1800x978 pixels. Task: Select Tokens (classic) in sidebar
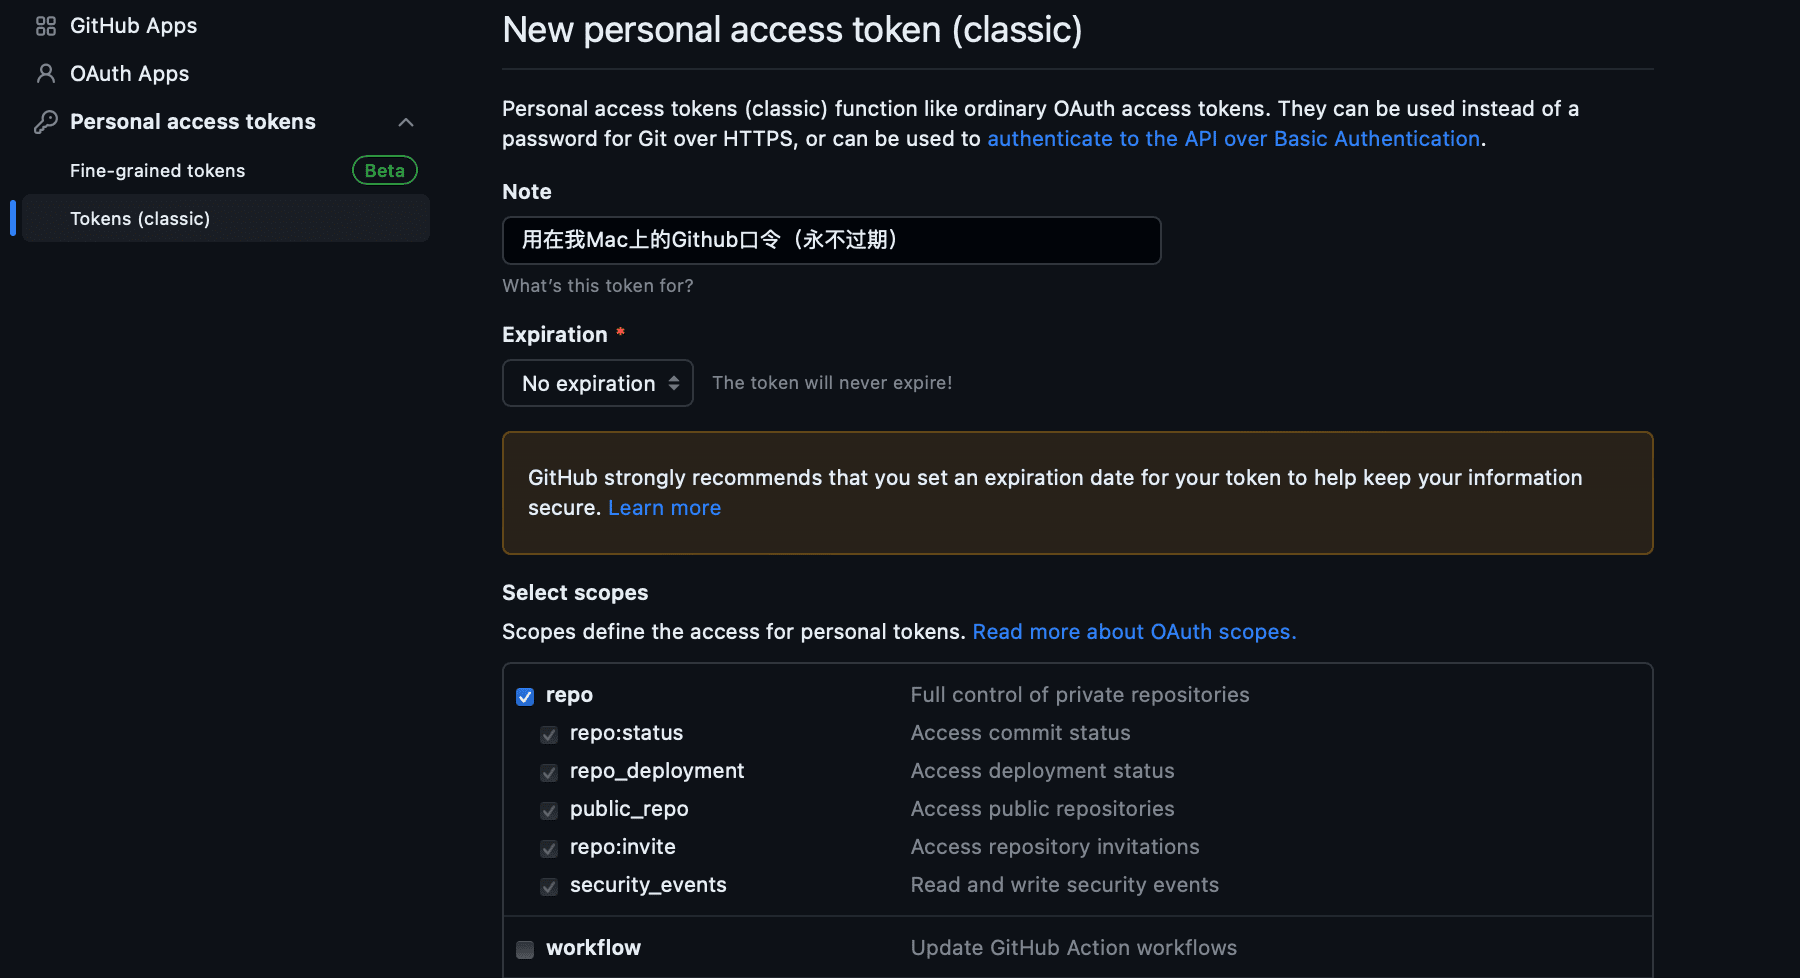point(226,219)
